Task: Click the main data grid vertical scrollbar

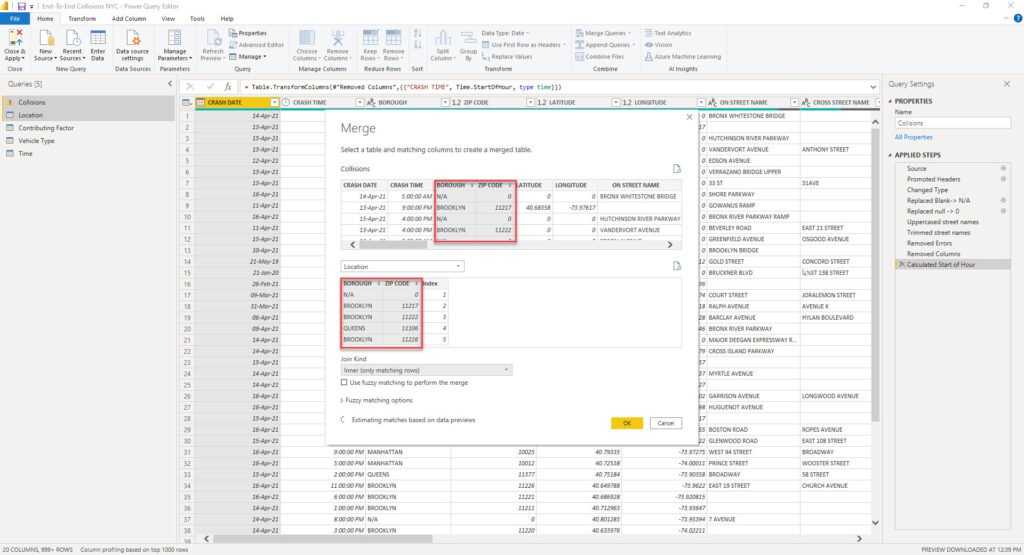Action: tap(875, 274)
